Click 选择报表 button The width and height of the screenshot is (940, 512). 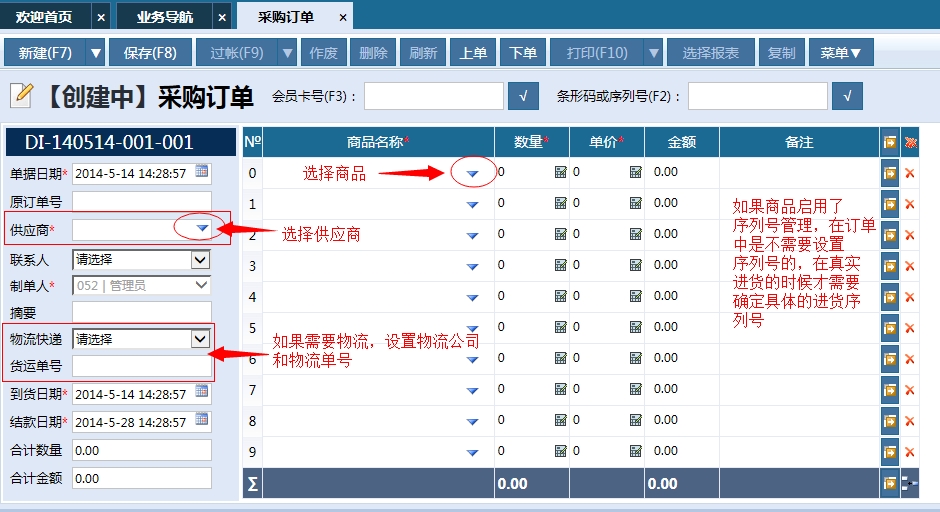point(710,53)
